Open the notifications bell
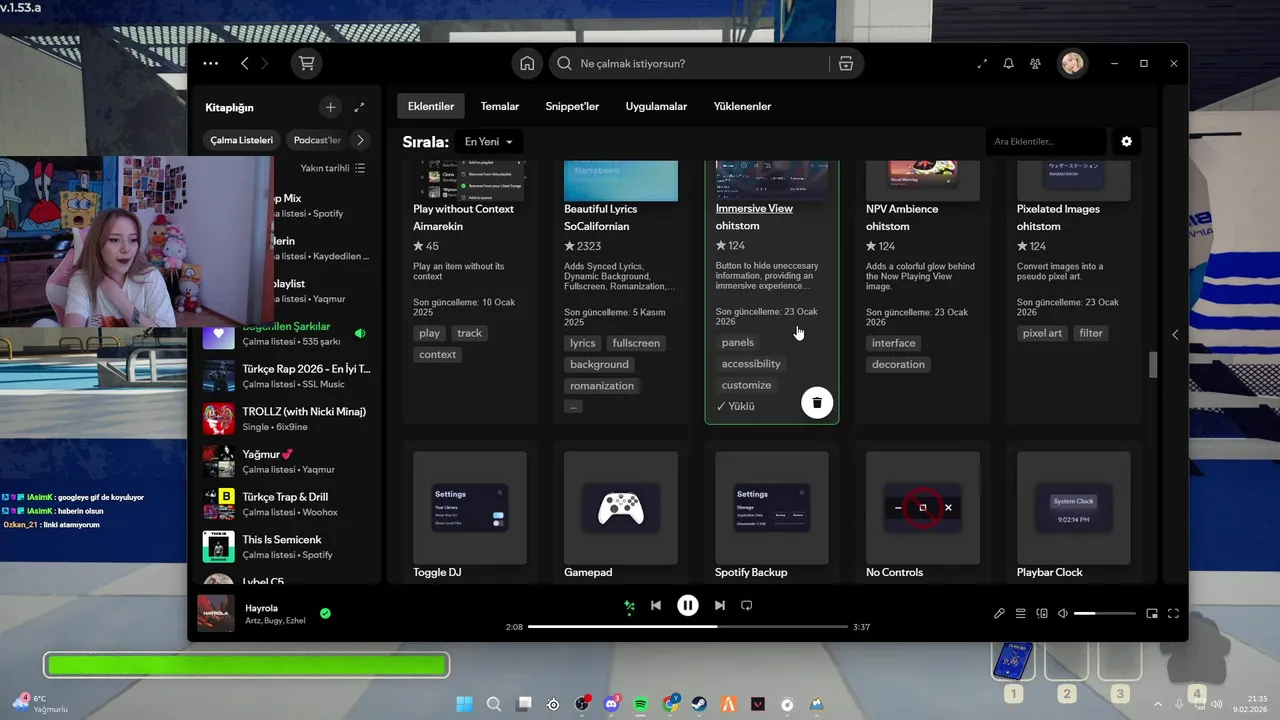Image resolution: width=1280 pixels, height=720 pixels. pos(1008,63)
